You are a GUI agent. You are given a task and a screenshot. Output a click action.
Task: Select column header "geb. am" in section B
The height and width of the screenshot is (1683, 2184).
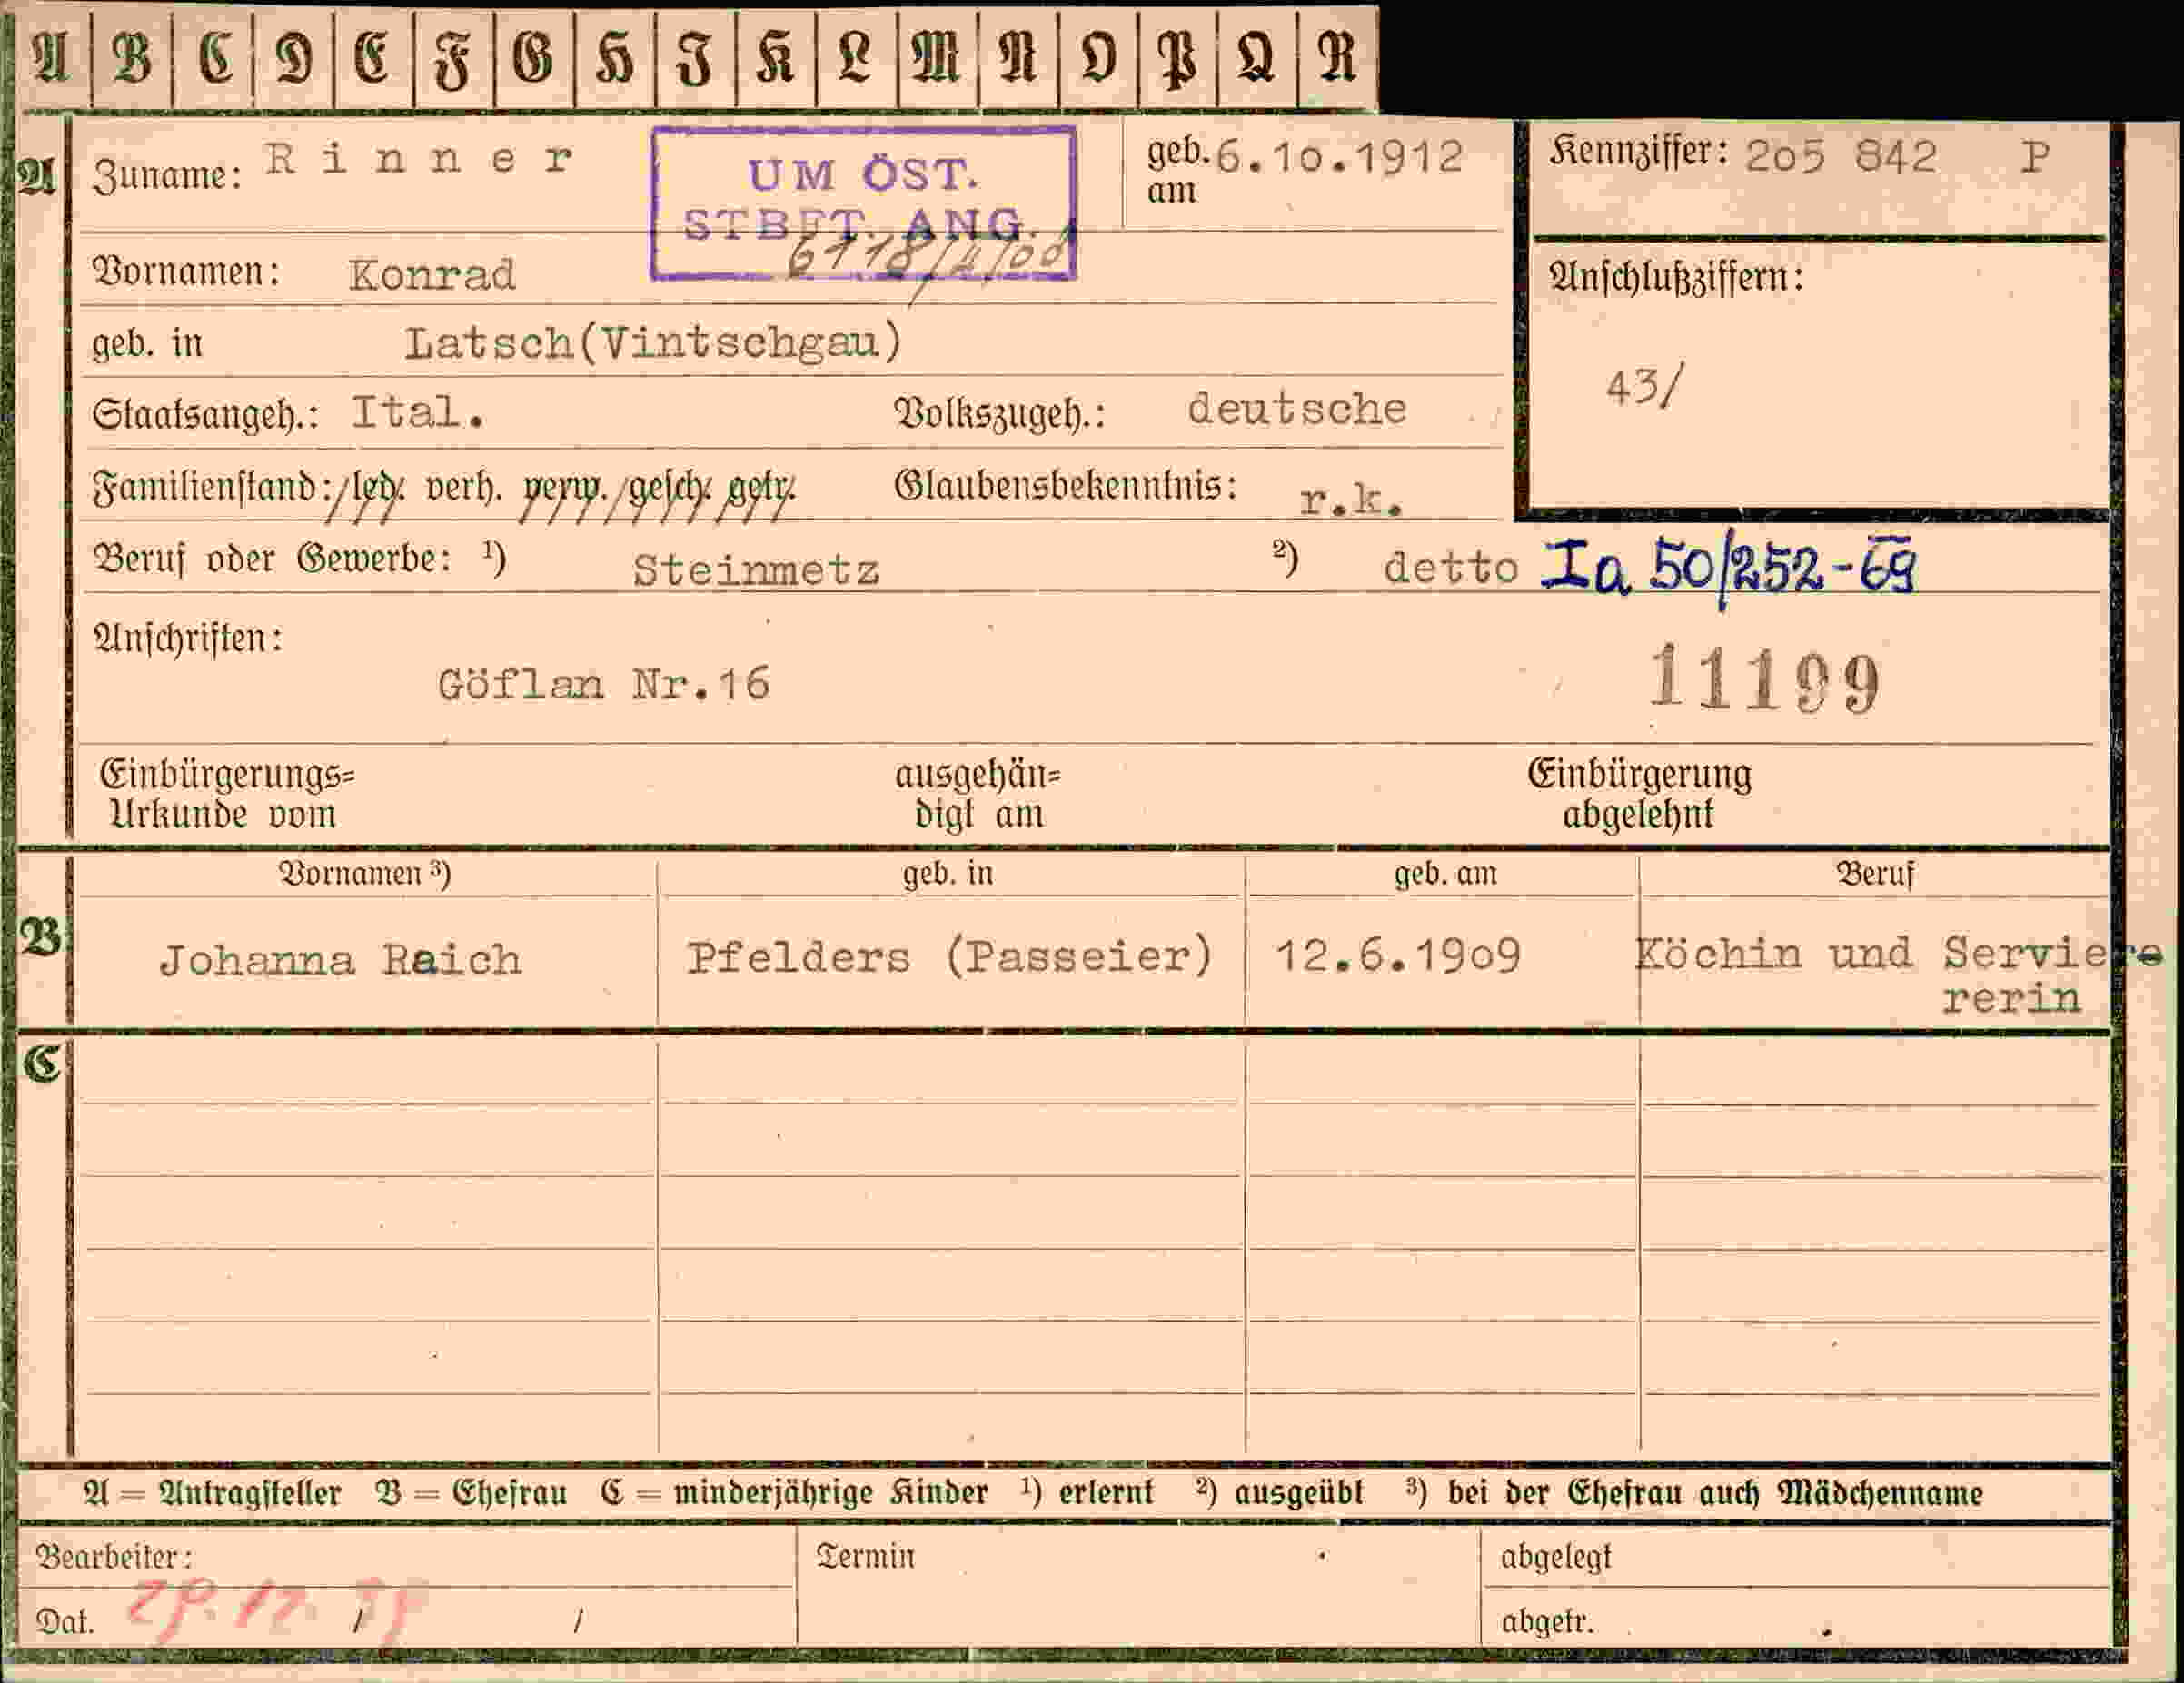coord(1446,874)
